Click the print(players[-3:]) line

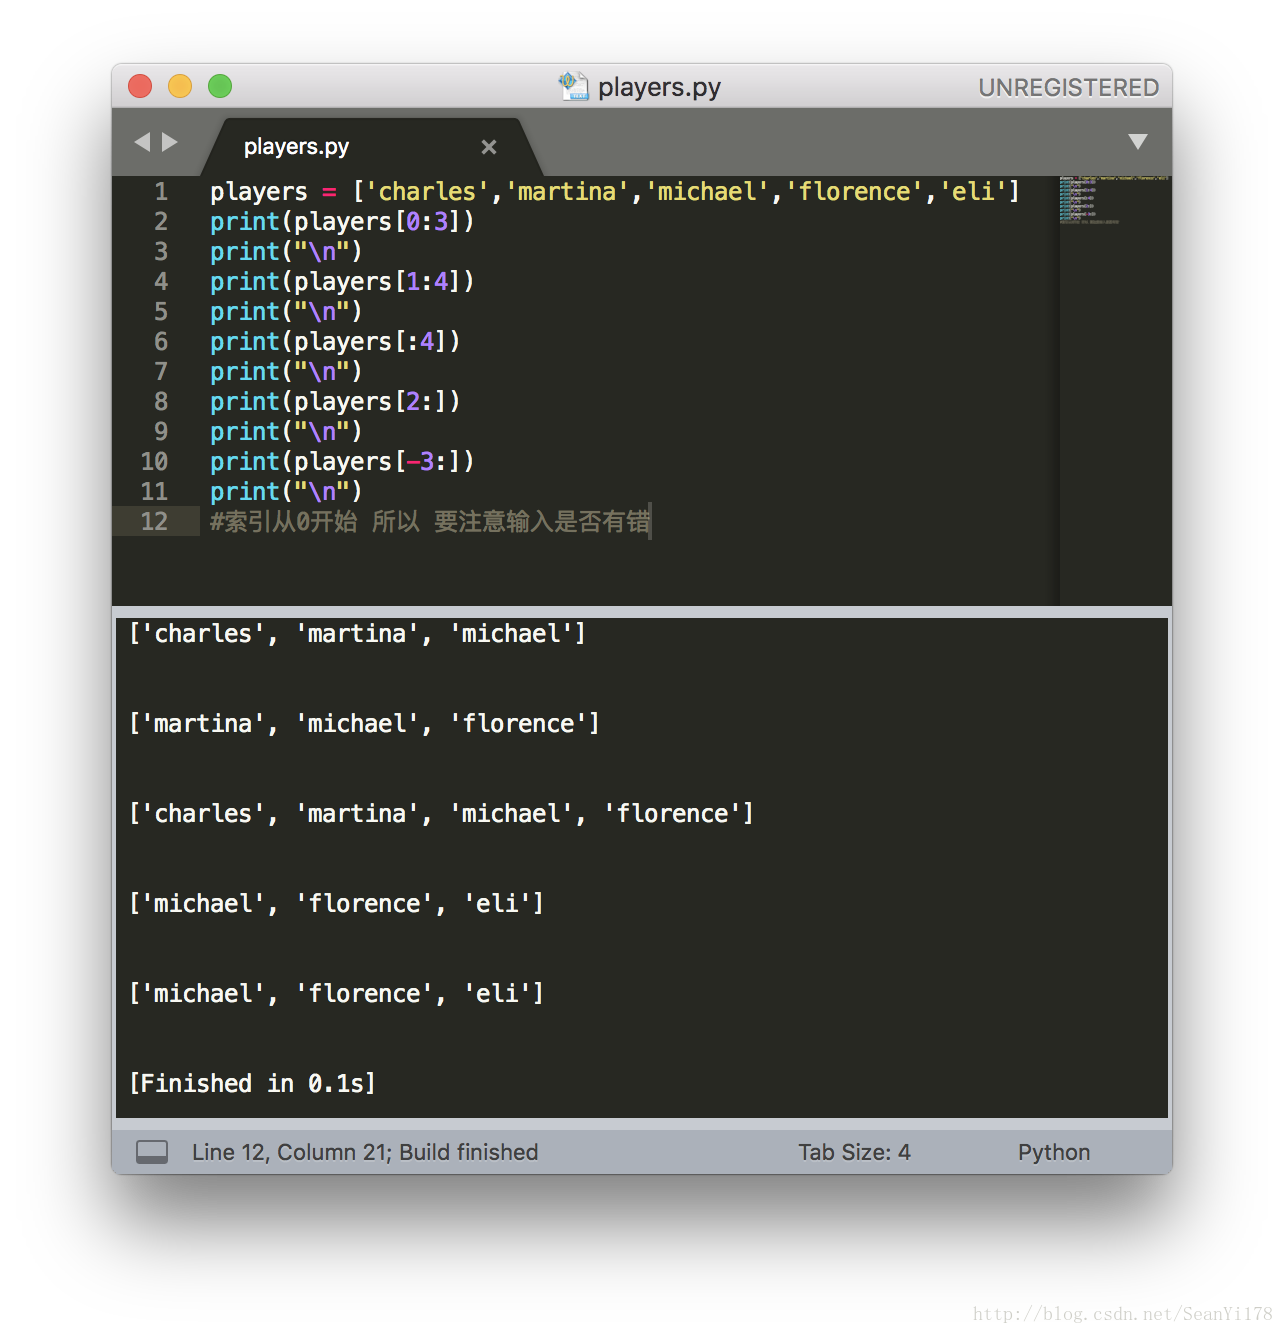pos(342,461)
